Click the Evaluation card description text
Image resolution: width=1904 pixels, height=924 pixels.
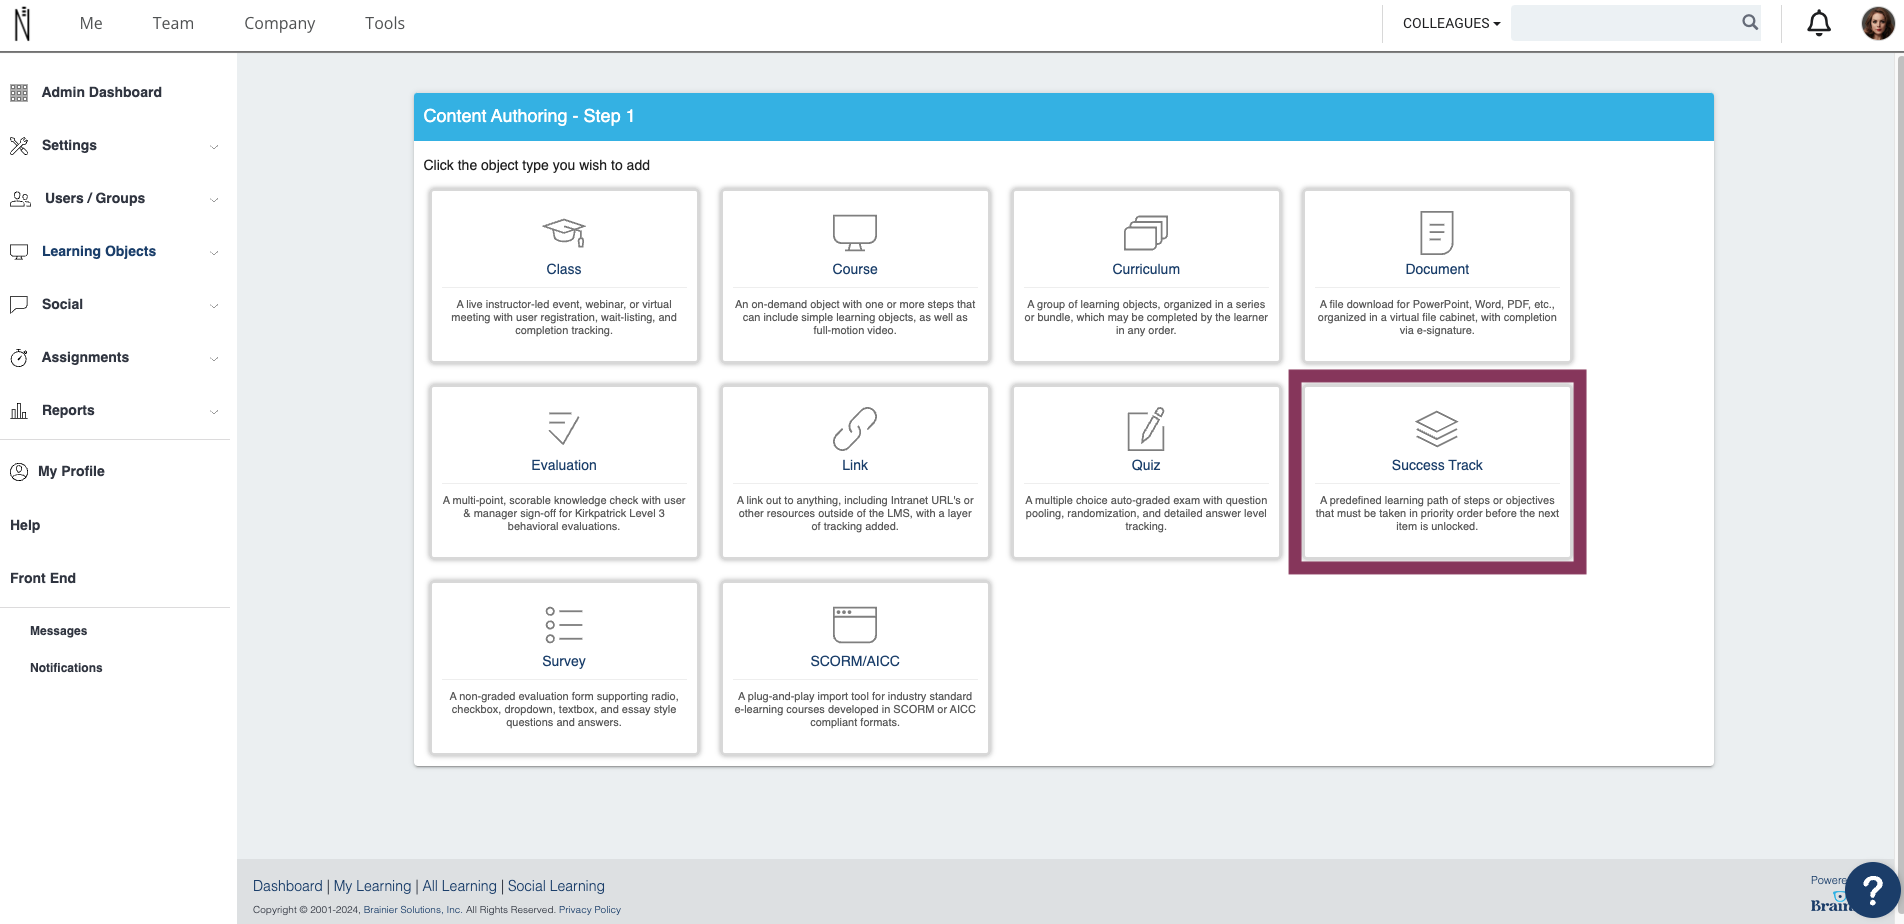point(564,513)
